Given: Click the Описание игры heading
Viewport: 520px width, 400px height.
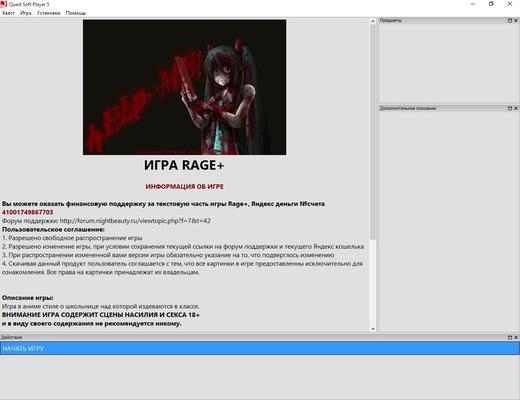Looking at the screenshot, I should [28, 298].
